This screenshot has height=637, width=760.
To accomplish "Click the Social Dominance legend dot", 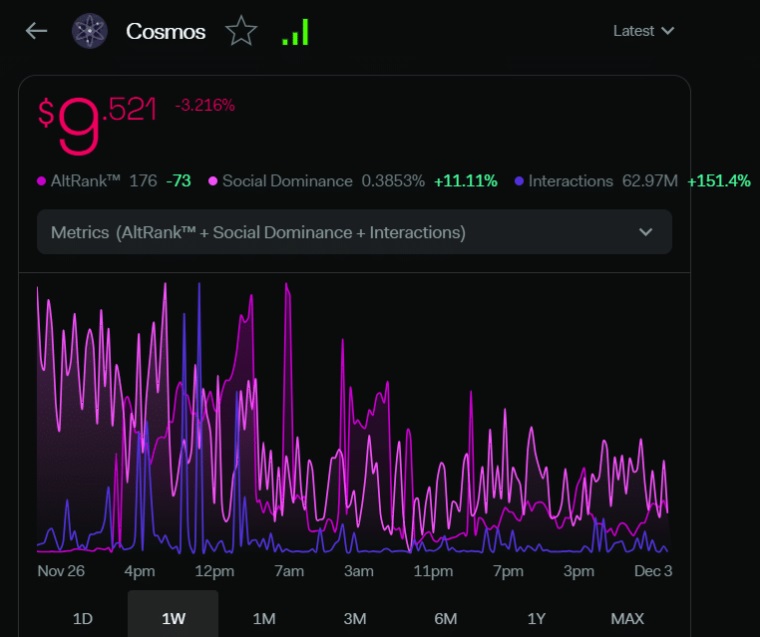I will point(213,181).
